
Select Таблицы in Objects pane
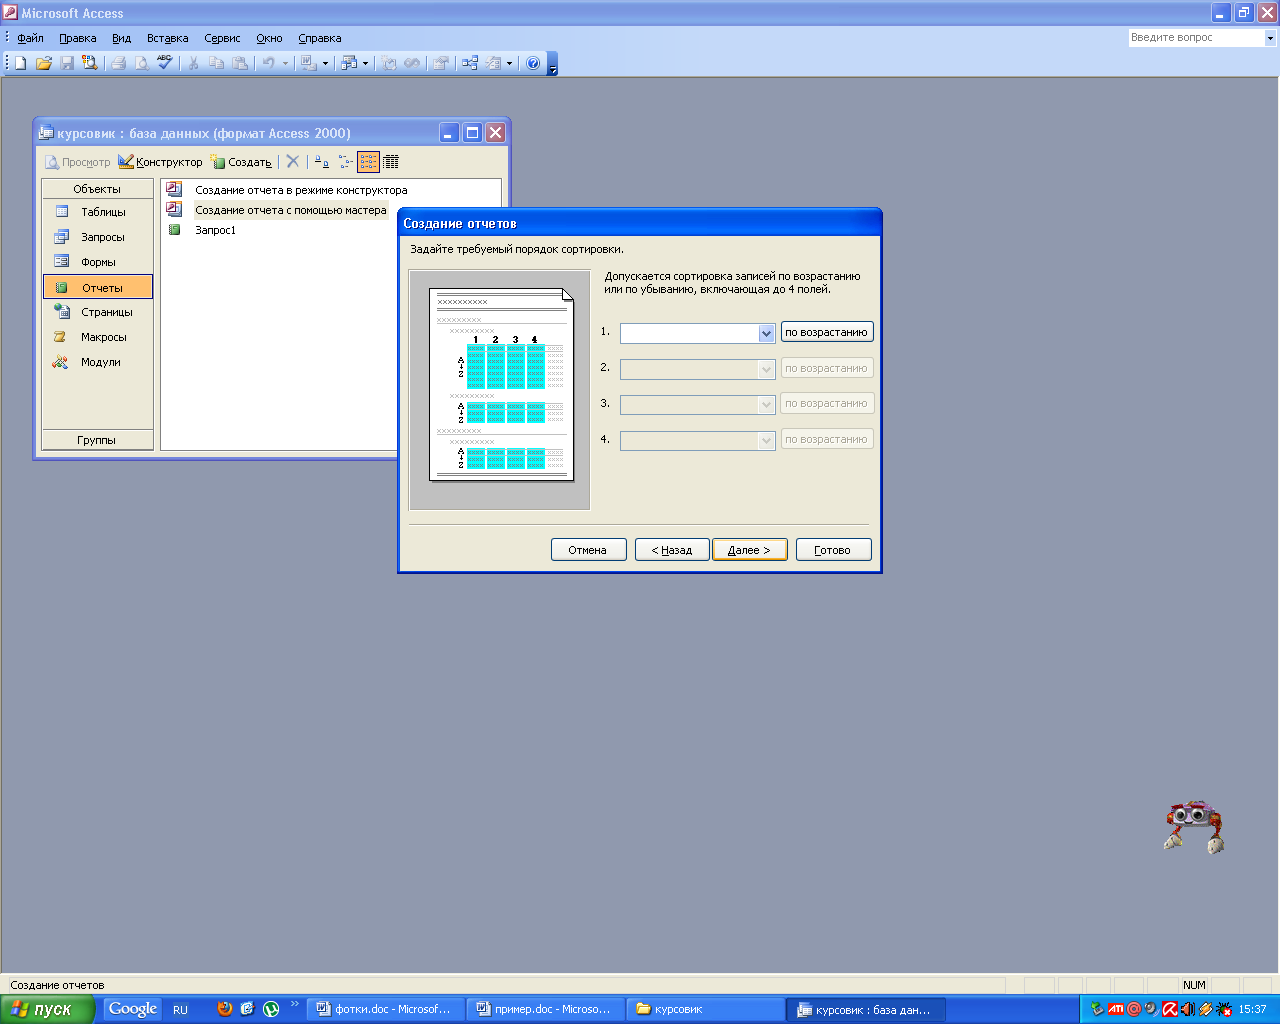(98, 212)
